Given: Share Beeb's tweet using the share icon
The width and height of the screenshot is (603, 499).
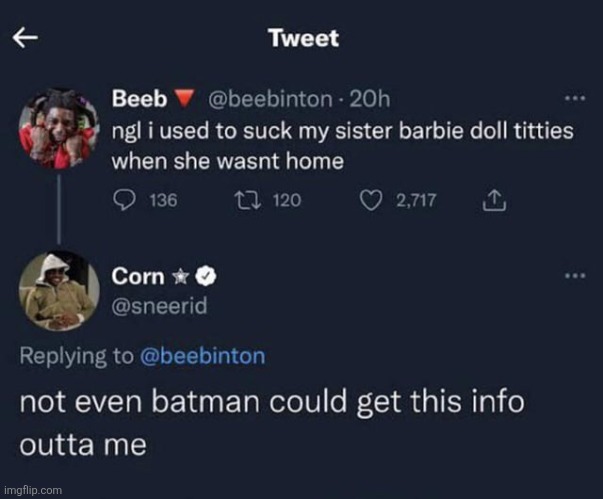Looking at the screenshot, I should 491,200.
